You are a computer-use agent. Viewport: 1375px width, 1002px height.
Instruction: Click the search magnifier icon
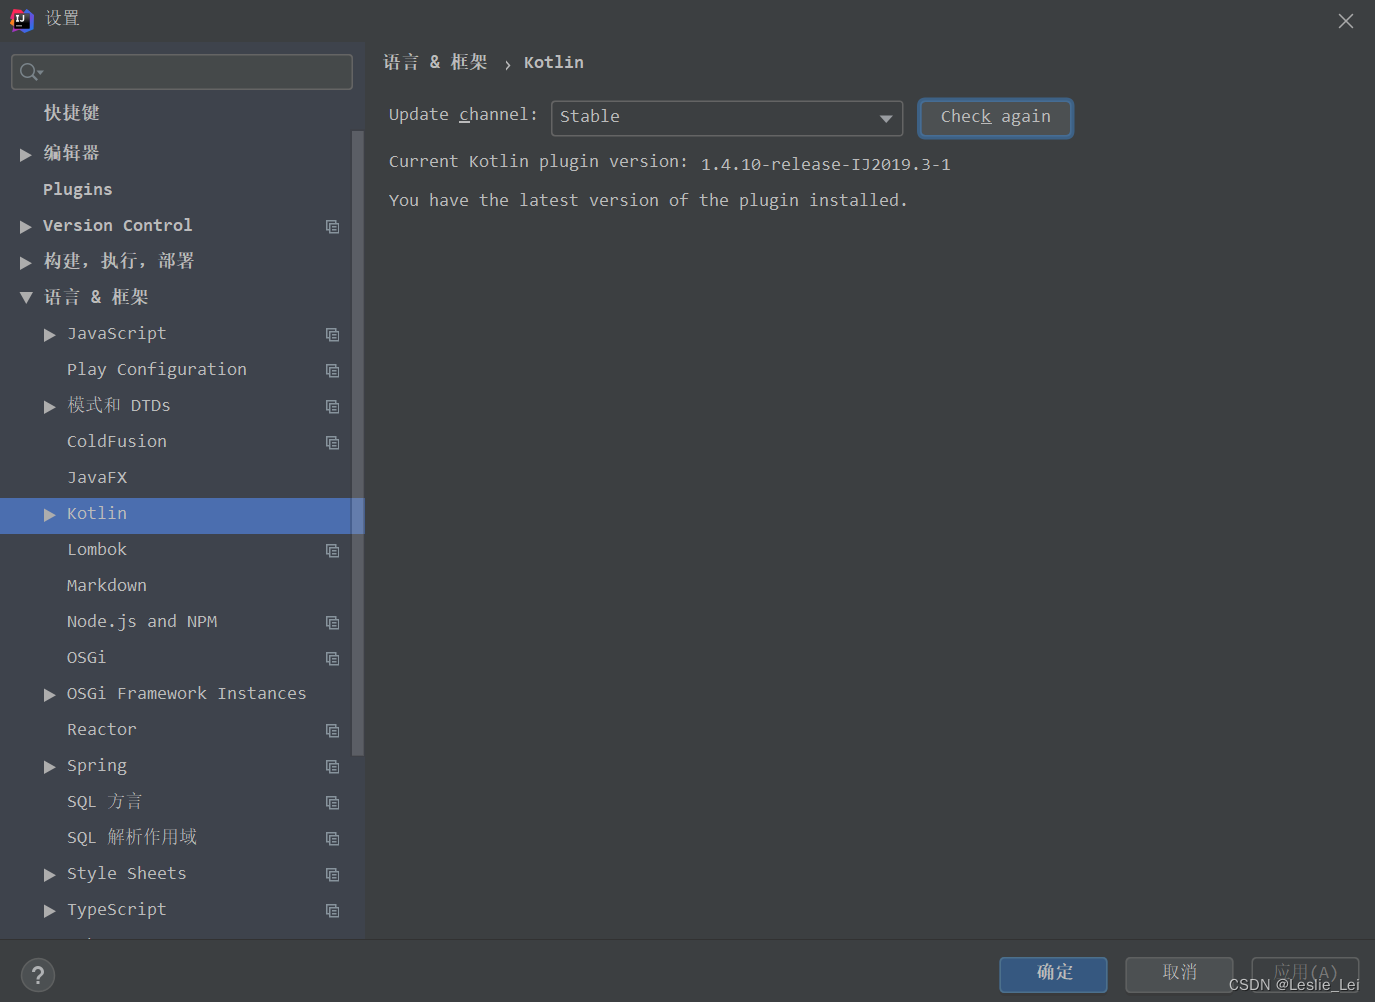pos(31,72)
